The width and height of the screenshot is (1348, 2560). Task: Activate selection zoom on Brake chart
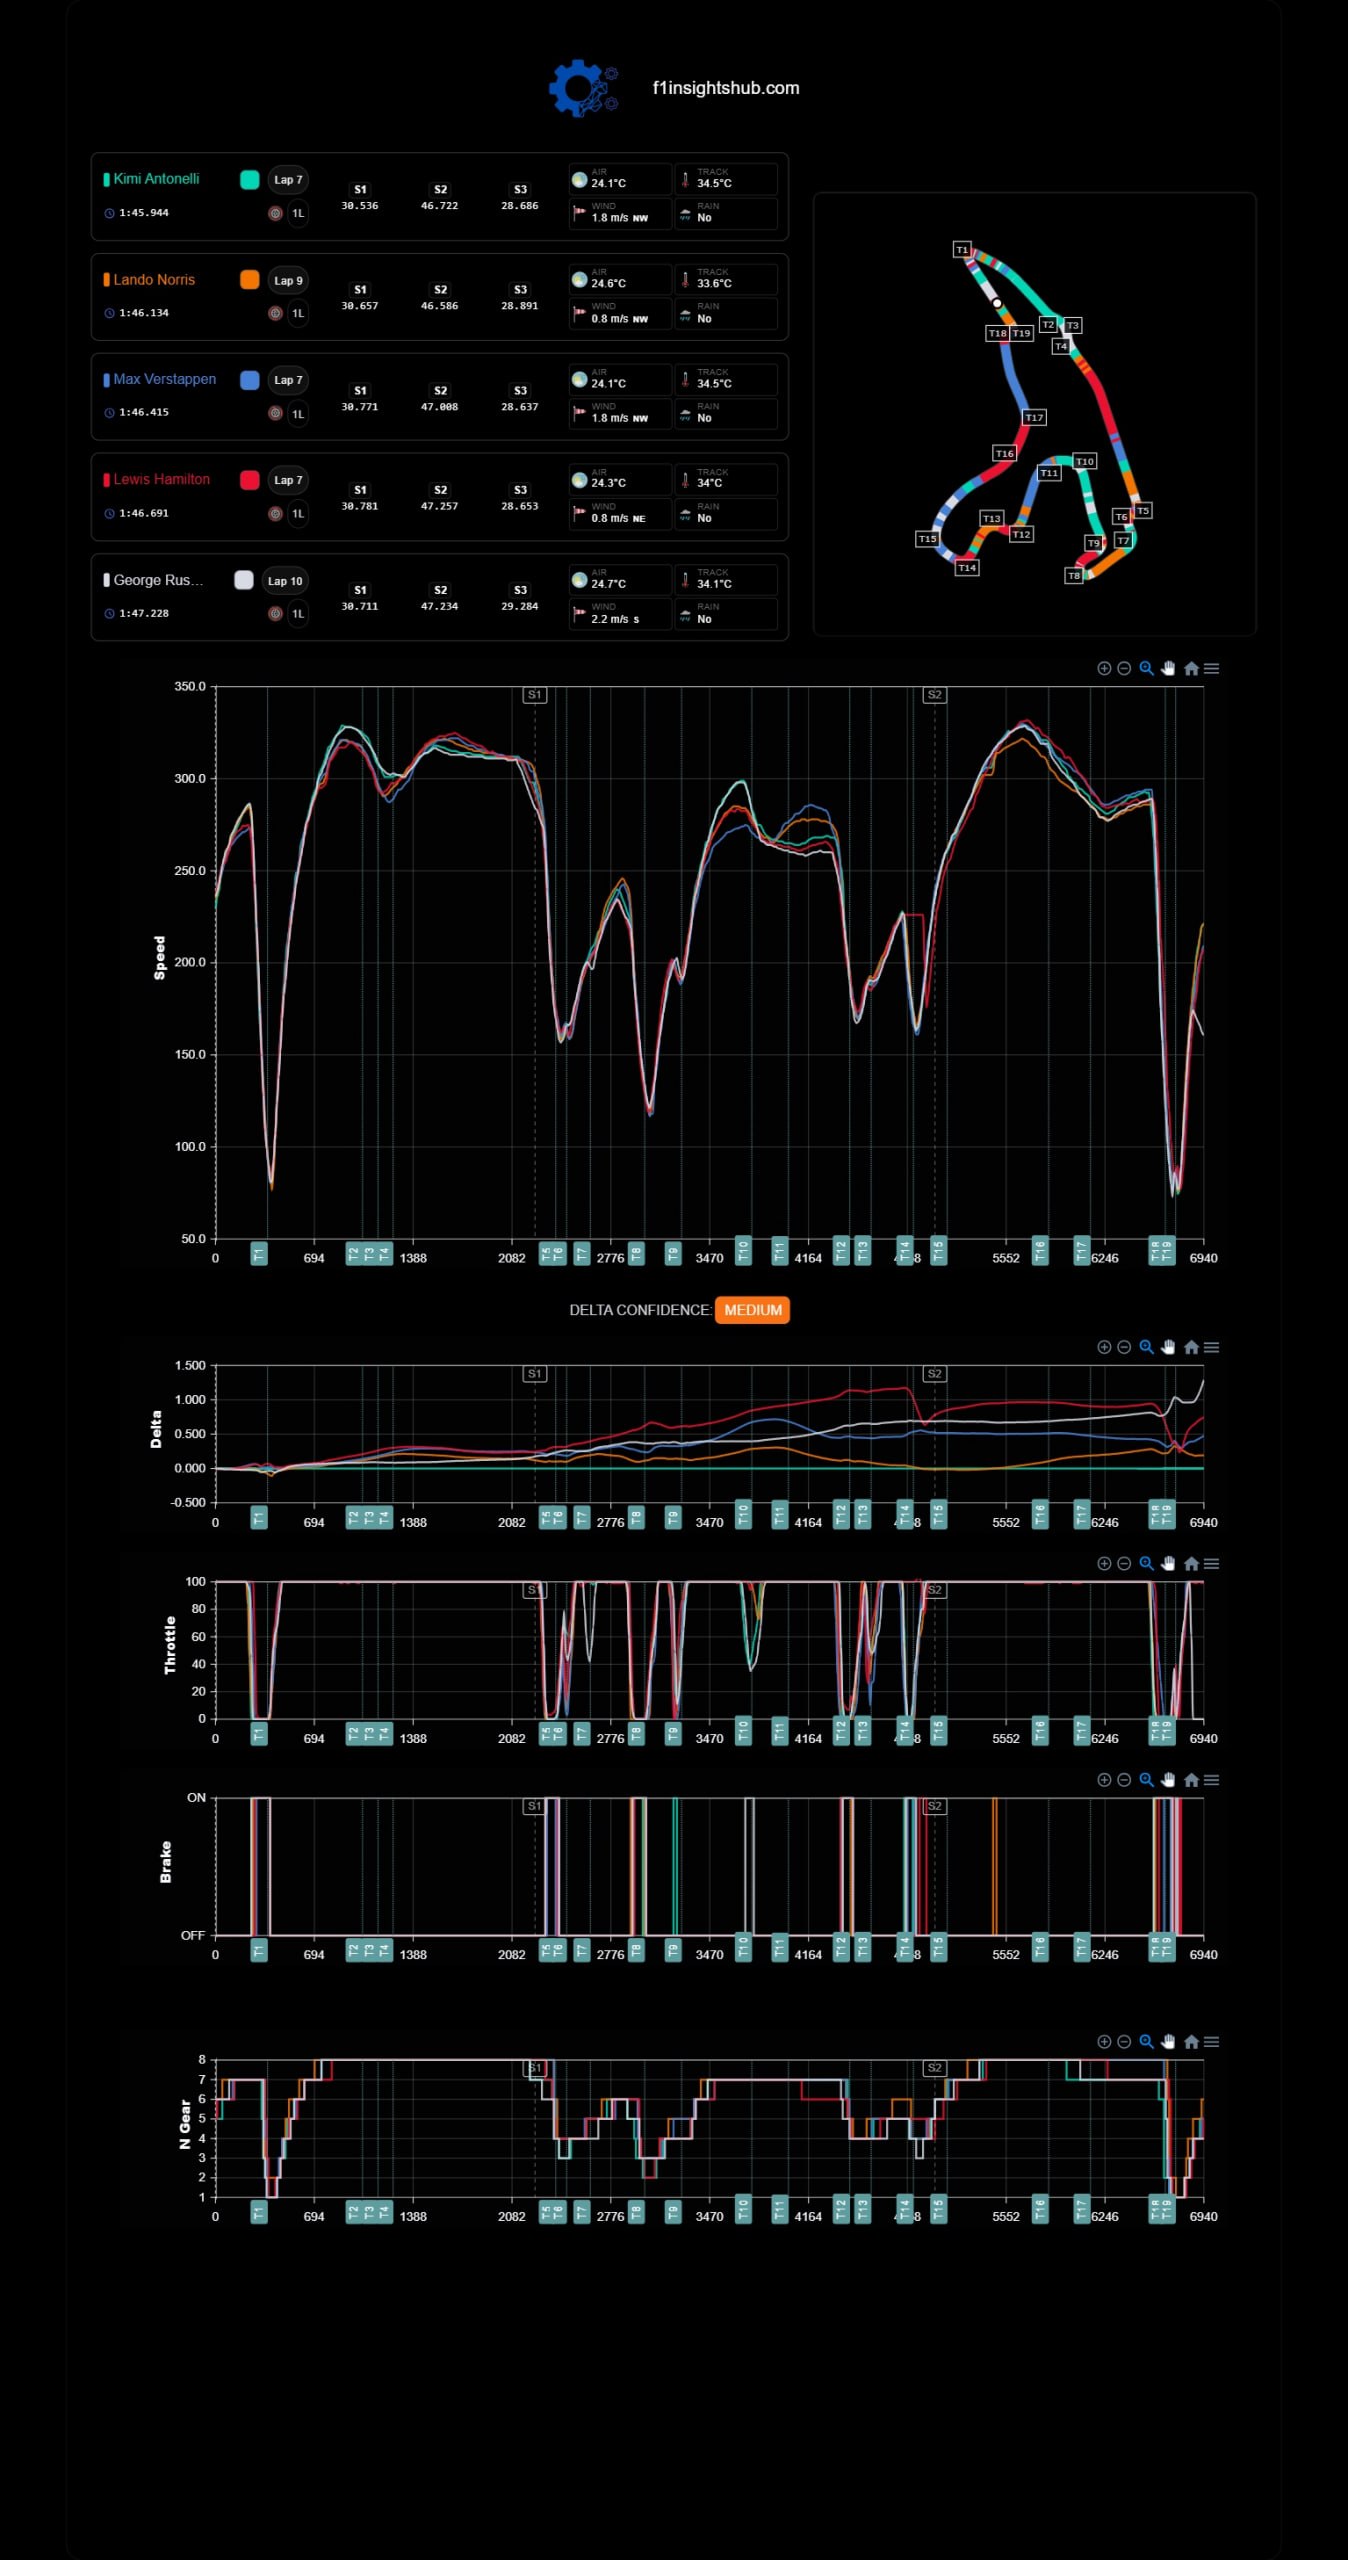[x=1147, y=1779]
